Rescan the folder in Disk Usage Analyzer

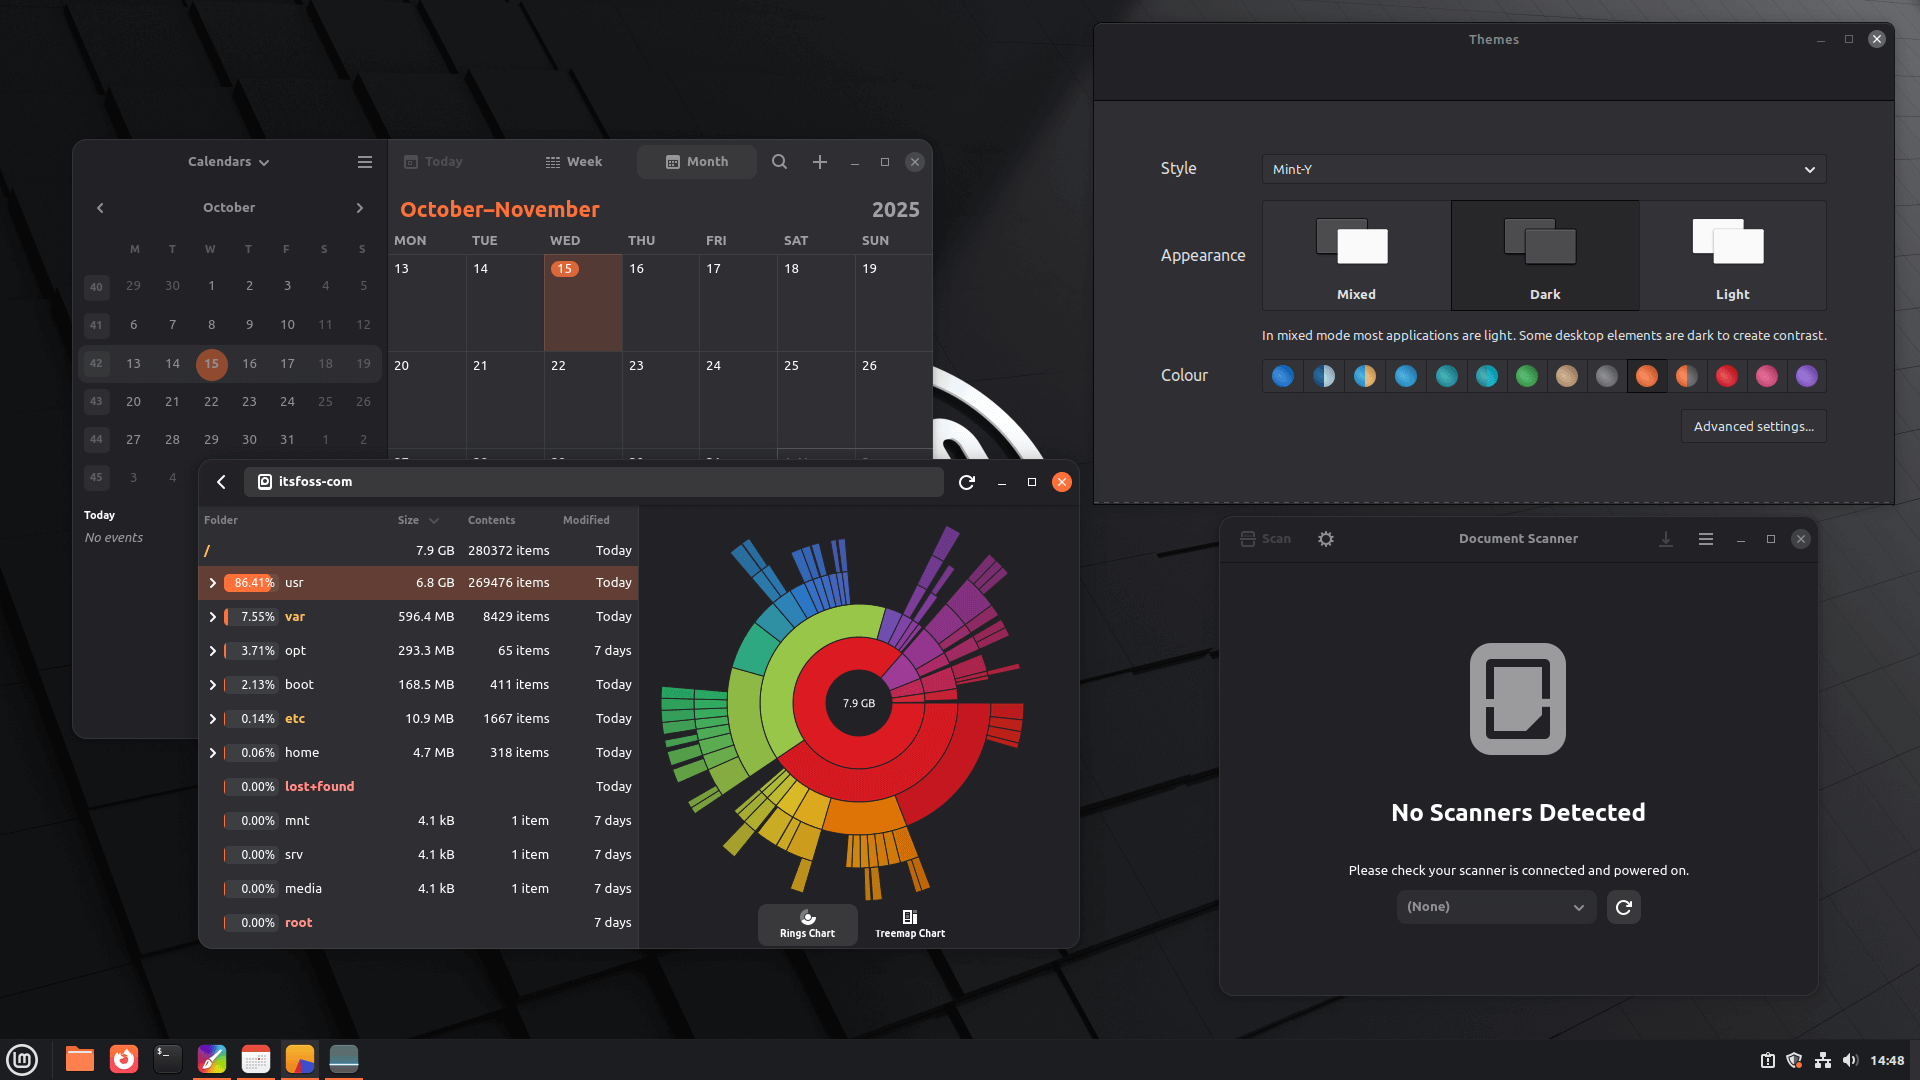point(966,482)
